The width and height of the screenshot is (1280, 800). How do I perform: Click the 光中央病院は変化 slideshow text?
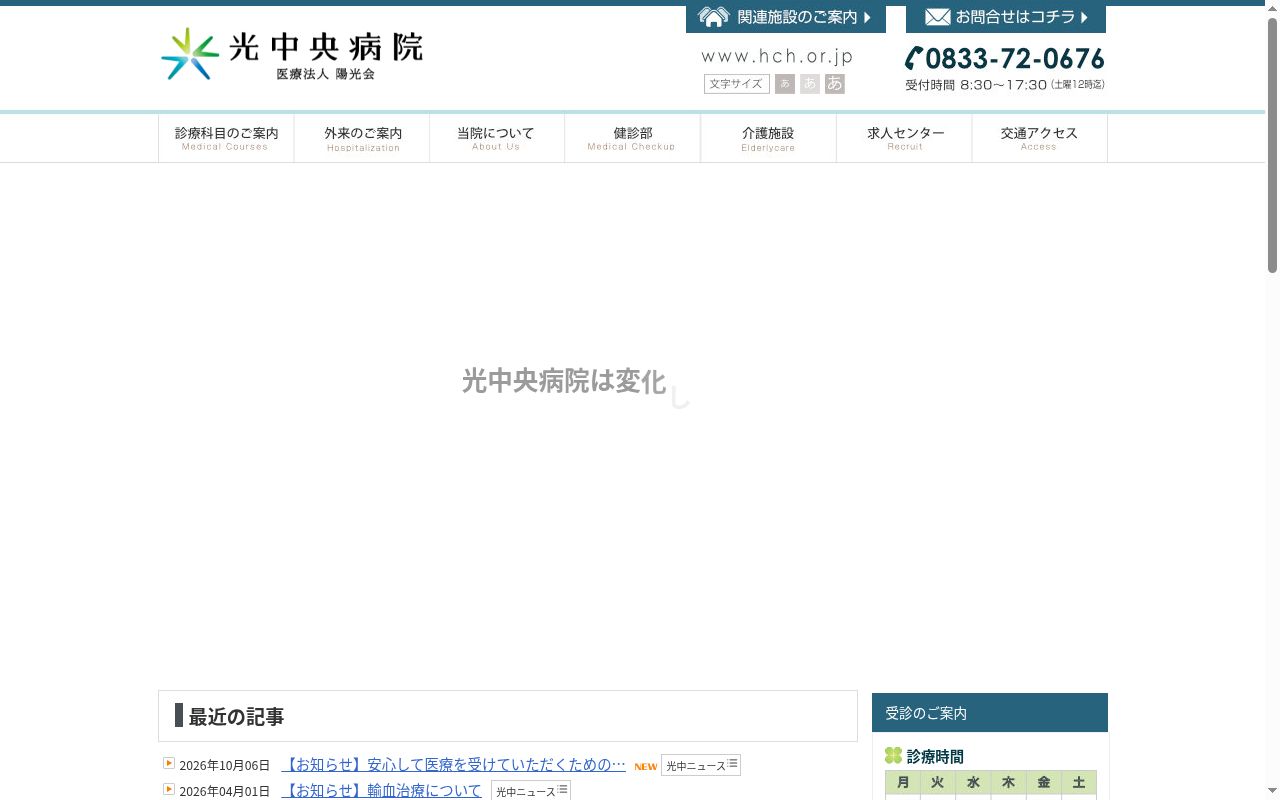coord(564,381)
